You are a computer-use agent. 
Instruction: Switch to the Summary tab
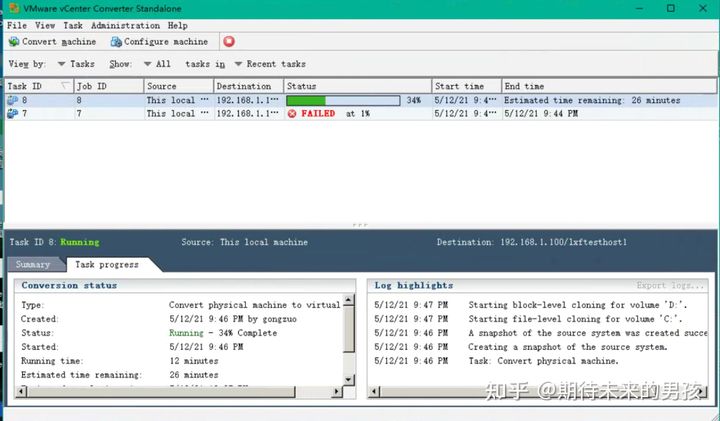(33, 264)
